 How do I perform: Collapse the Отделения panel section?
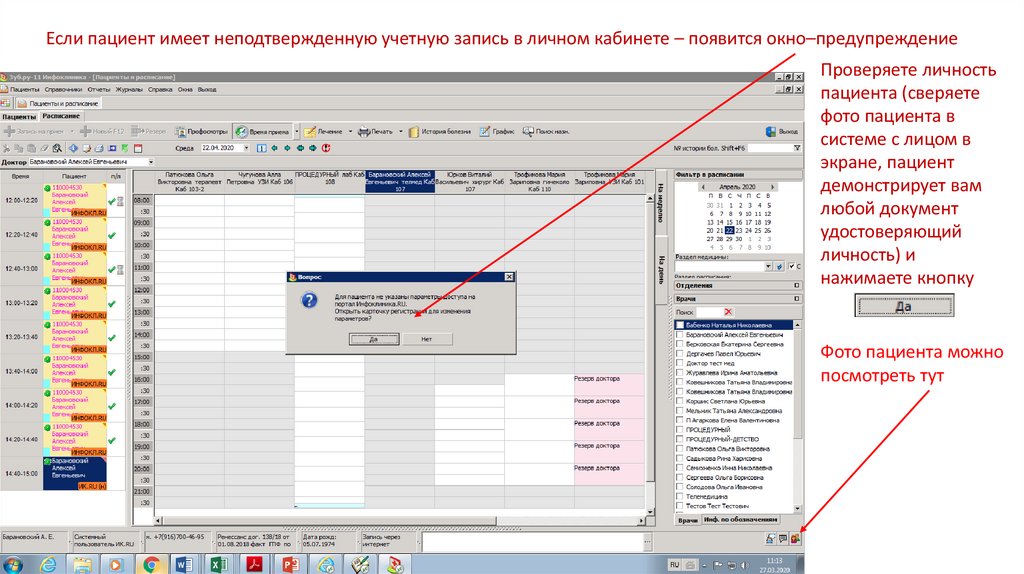pos(796,285)
